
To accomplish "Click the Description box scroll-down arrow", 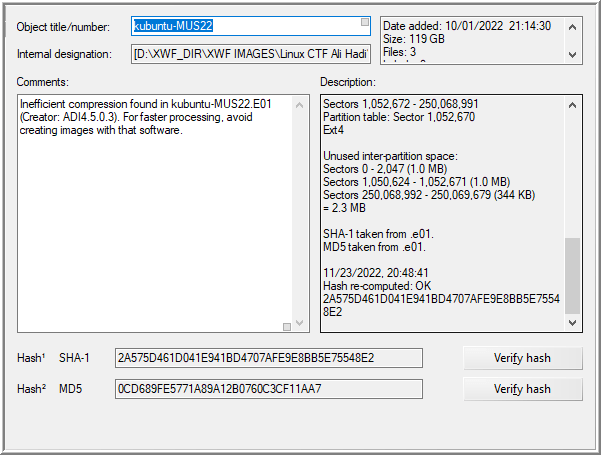I will pyautogui.click(x=572, y=323).
